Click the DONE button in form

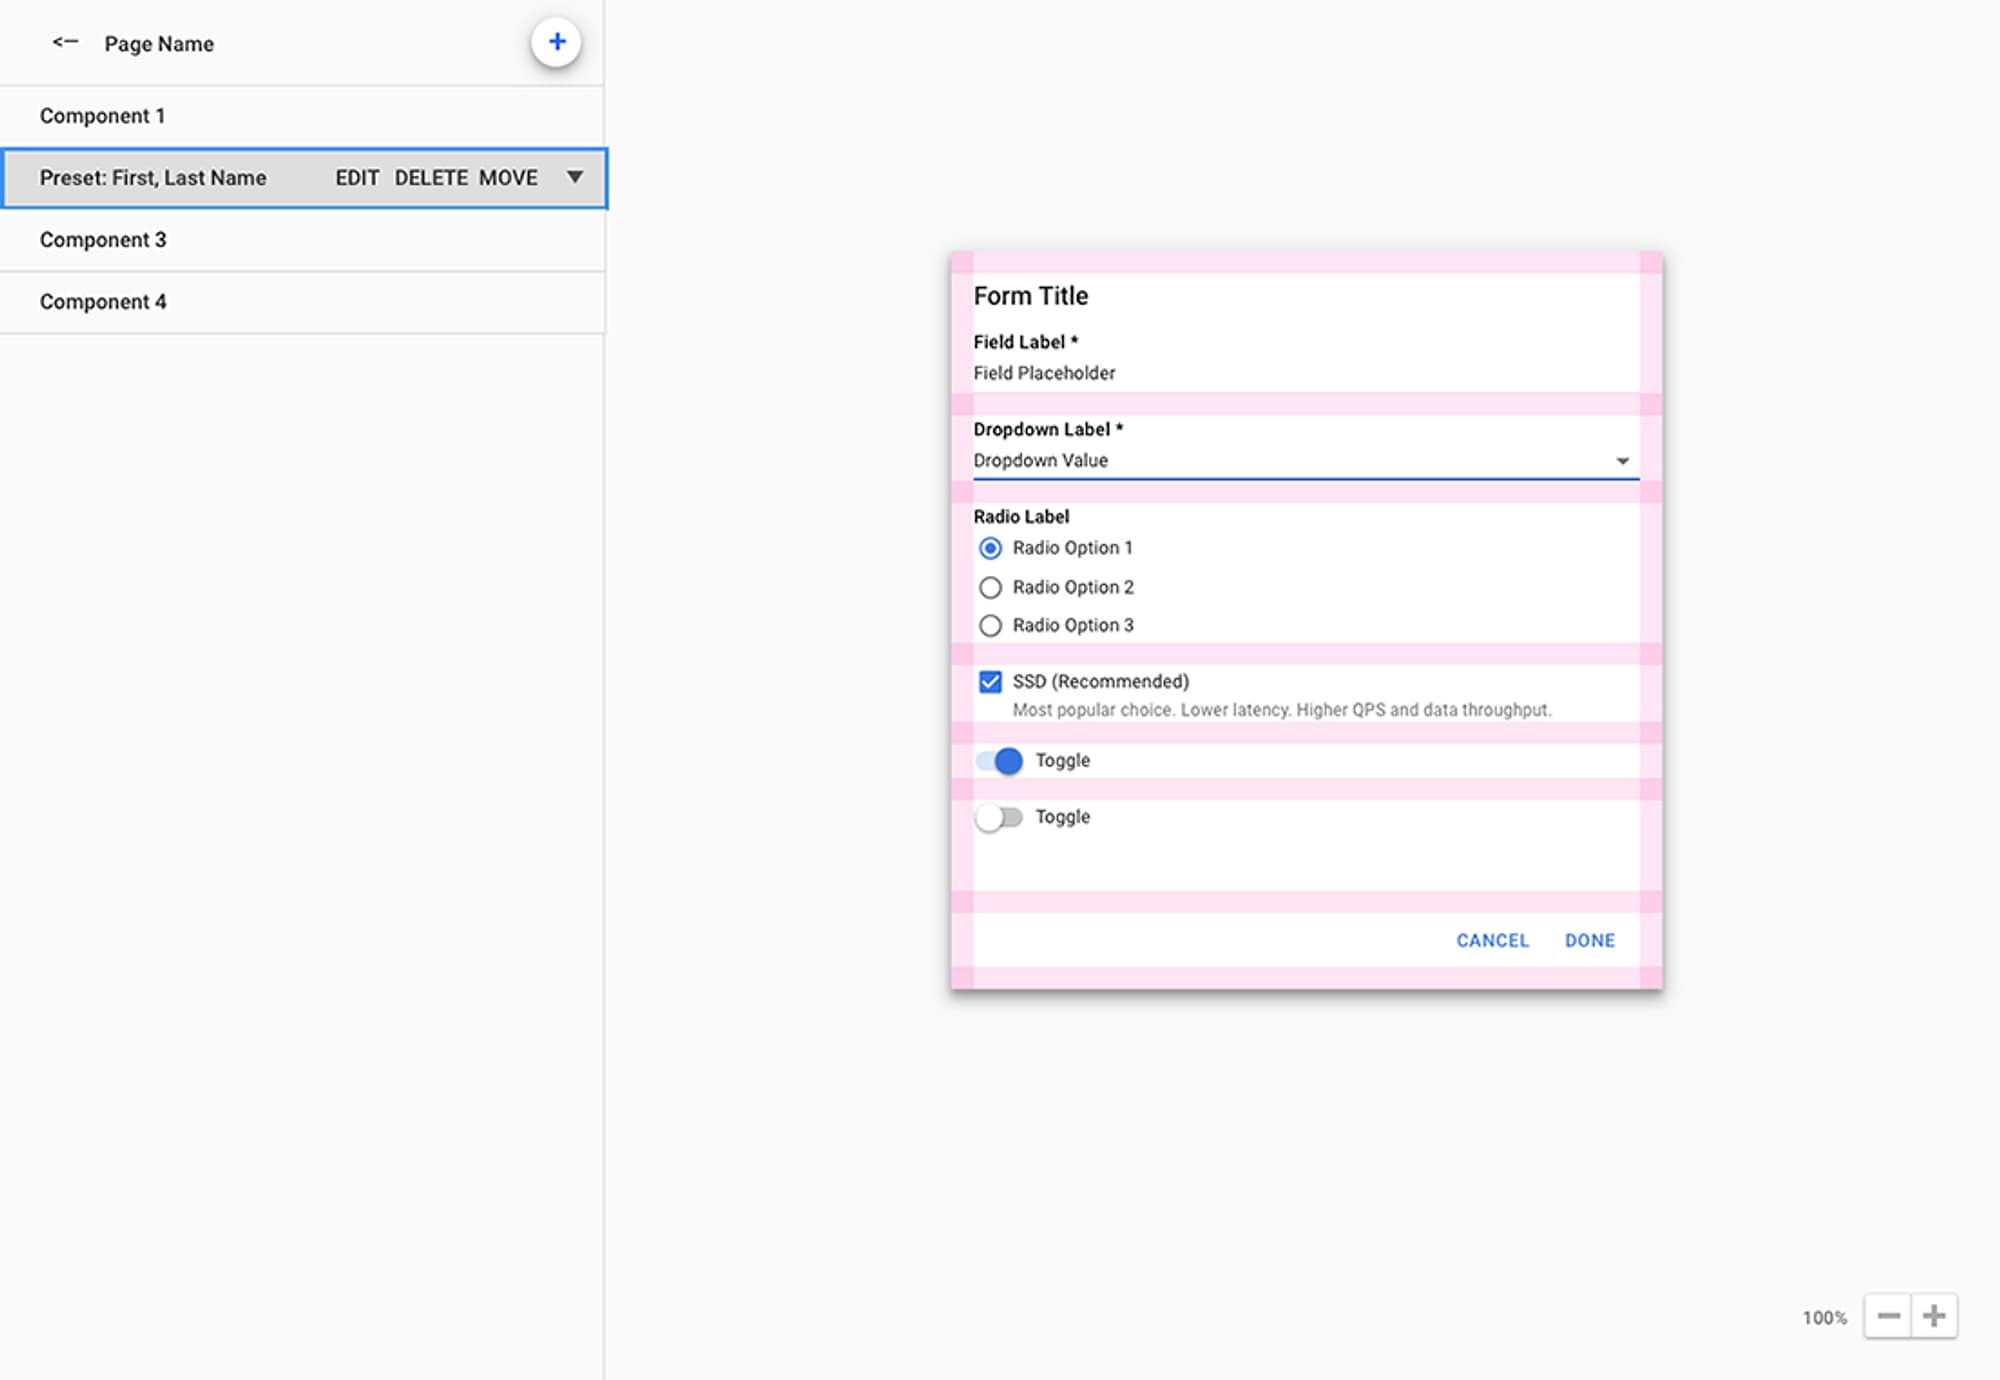[x=1590, y=940]
